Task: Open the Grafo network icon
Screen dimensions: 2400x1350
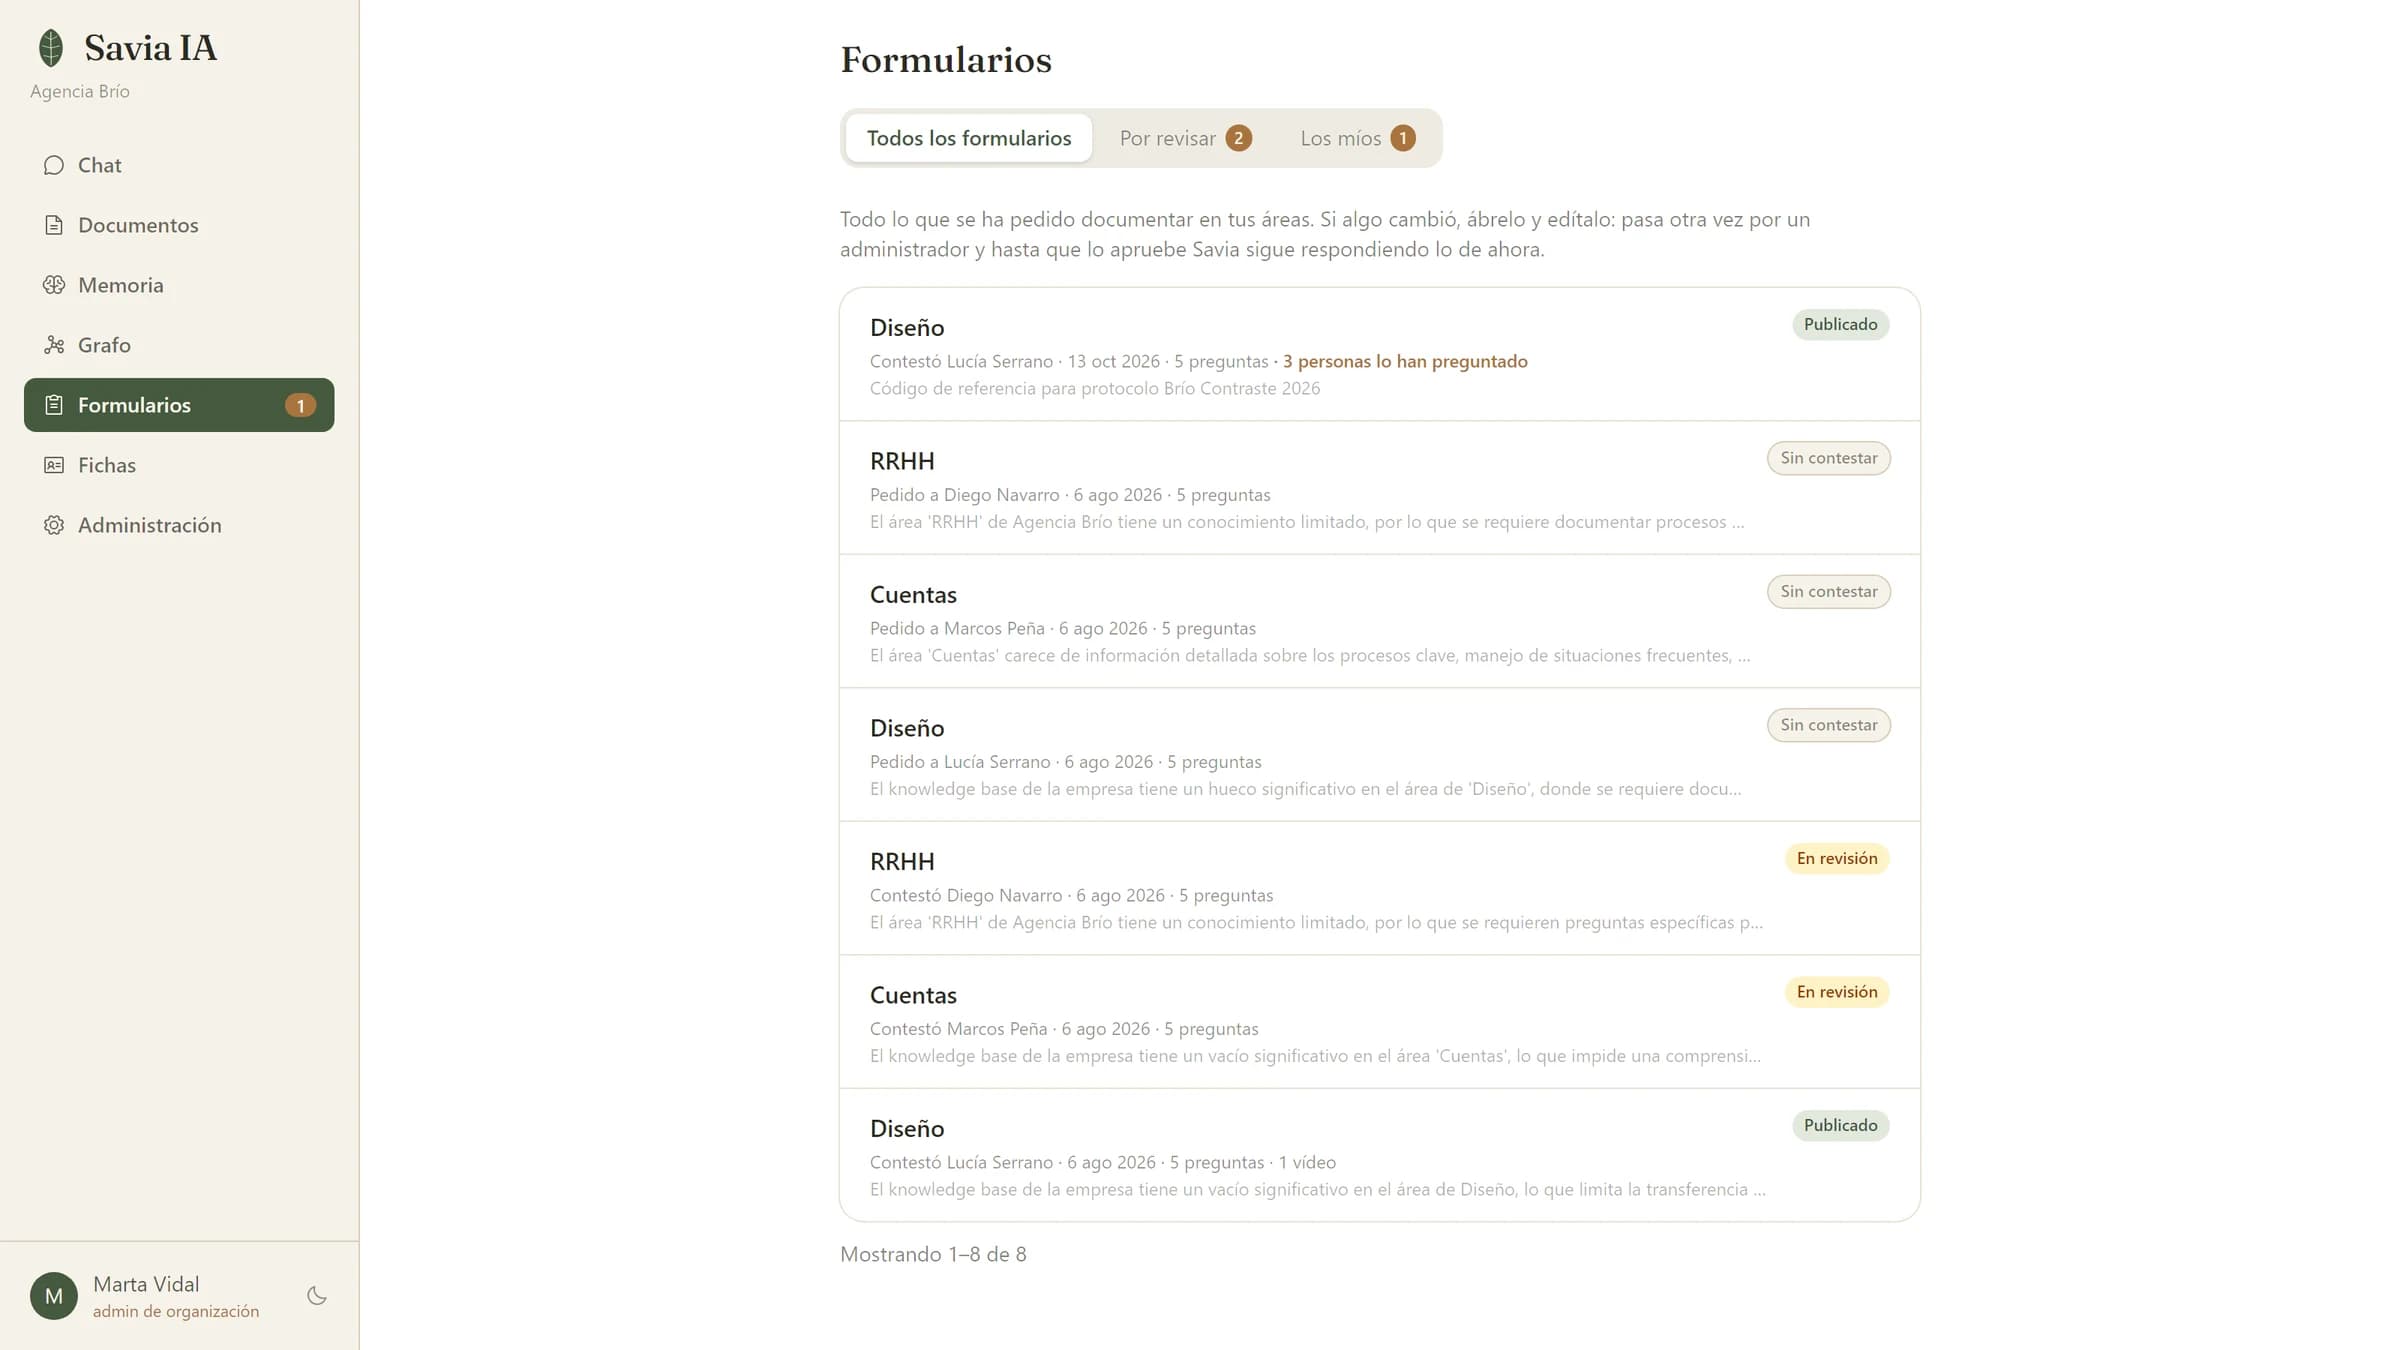Action: 54,345
